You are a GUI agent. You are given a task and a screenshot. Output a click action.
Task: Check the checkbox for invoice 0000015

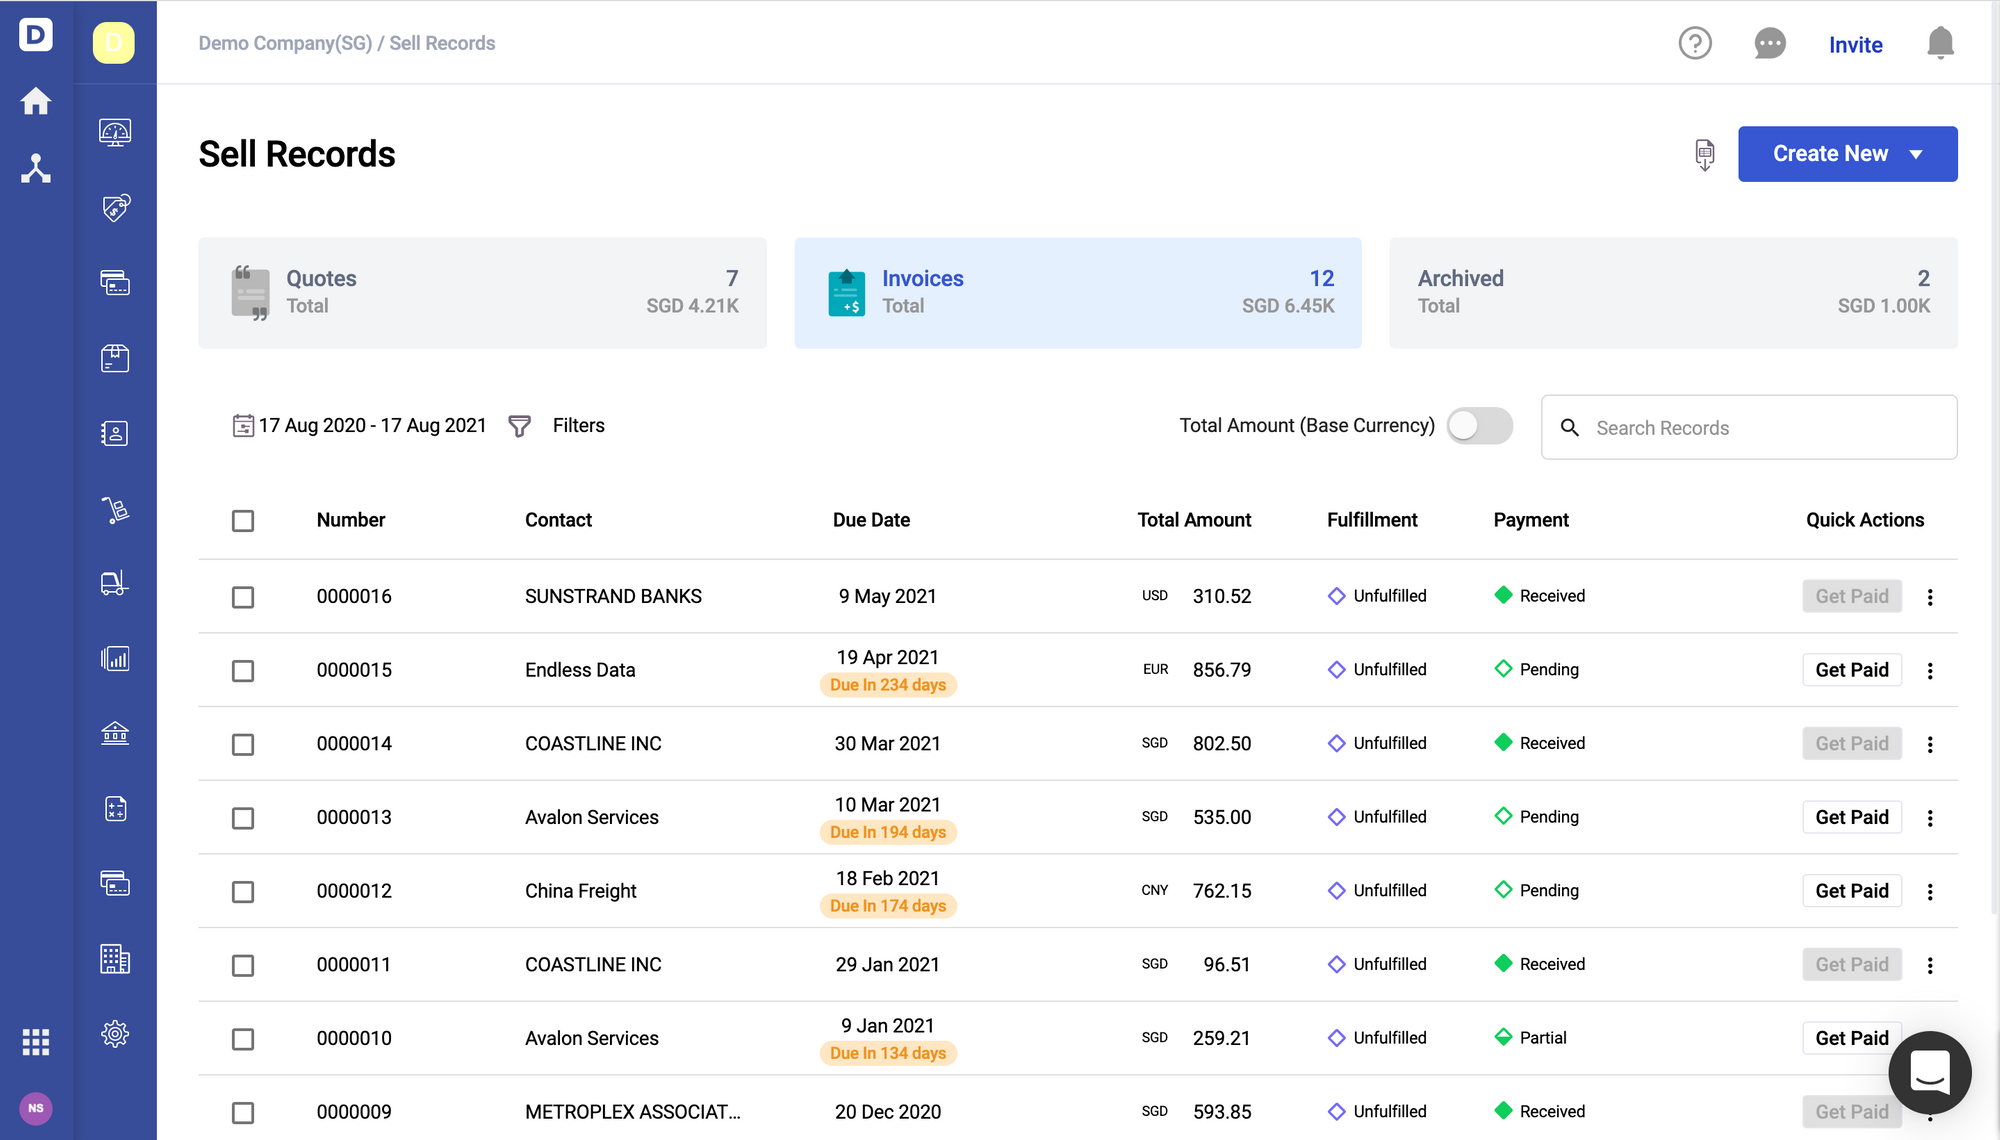coord(243,670)
